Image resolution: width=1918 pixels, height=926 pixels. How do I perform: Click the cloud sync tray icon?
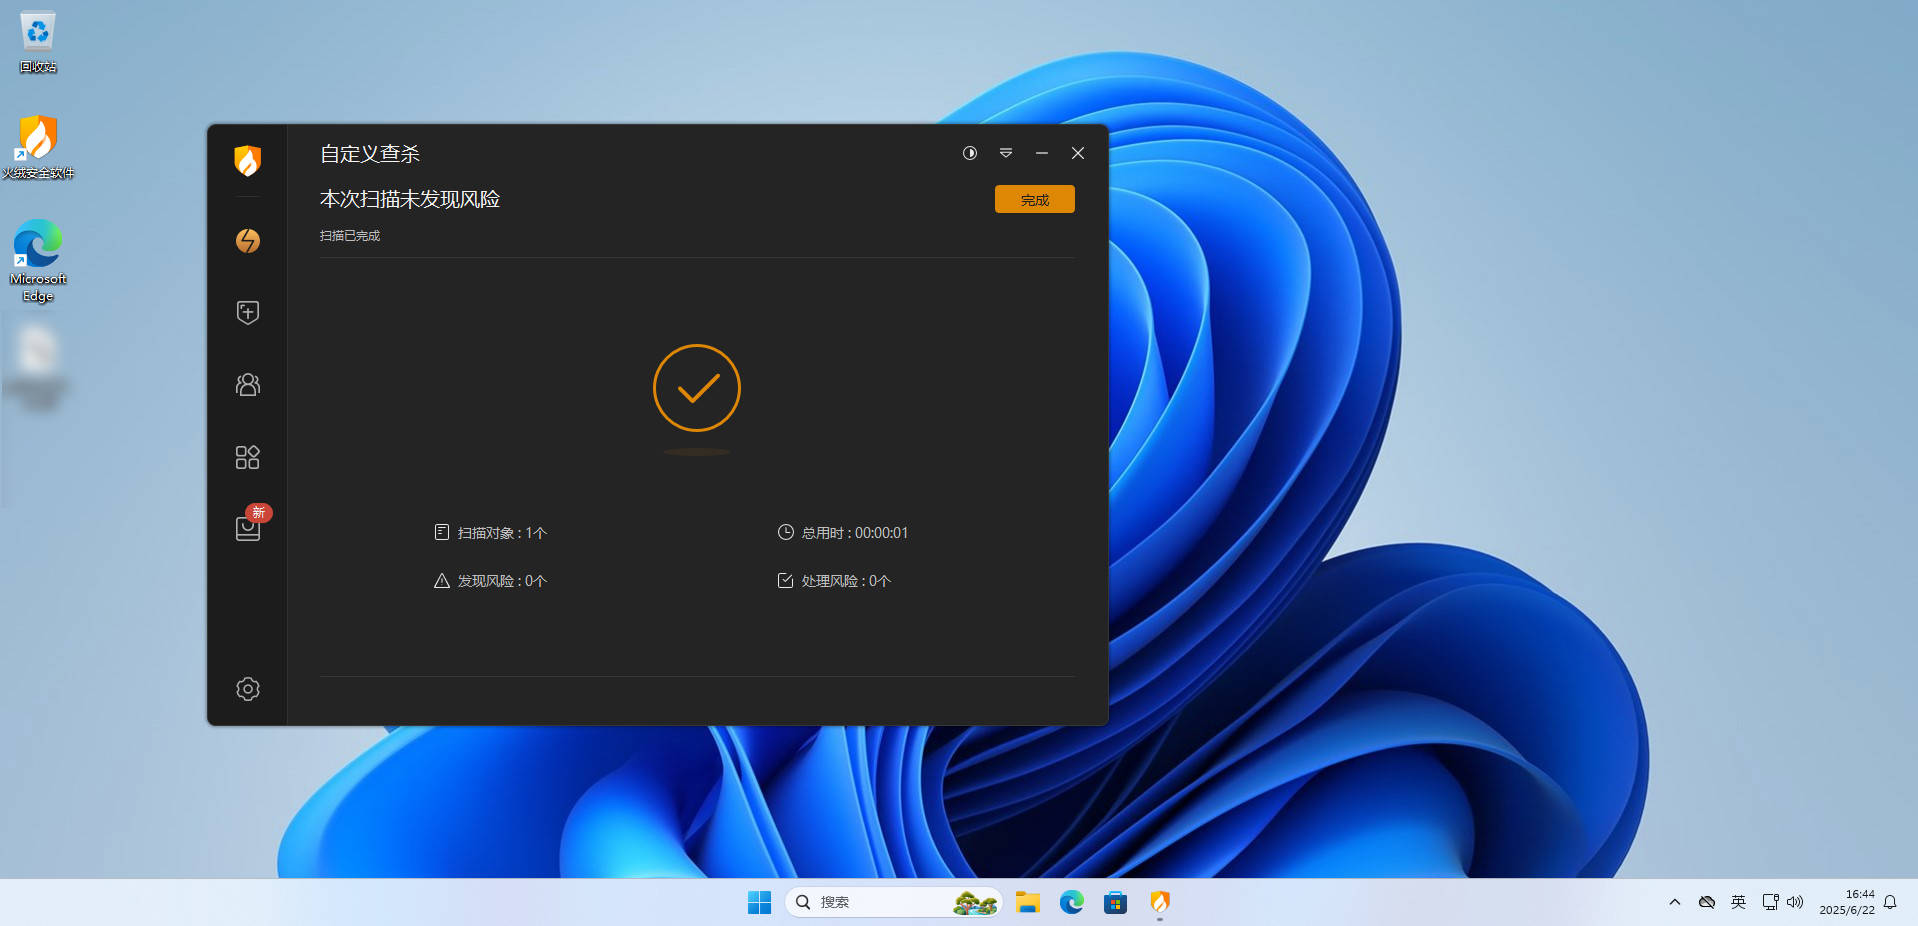pyautogui.click(x=1707, y=903)
